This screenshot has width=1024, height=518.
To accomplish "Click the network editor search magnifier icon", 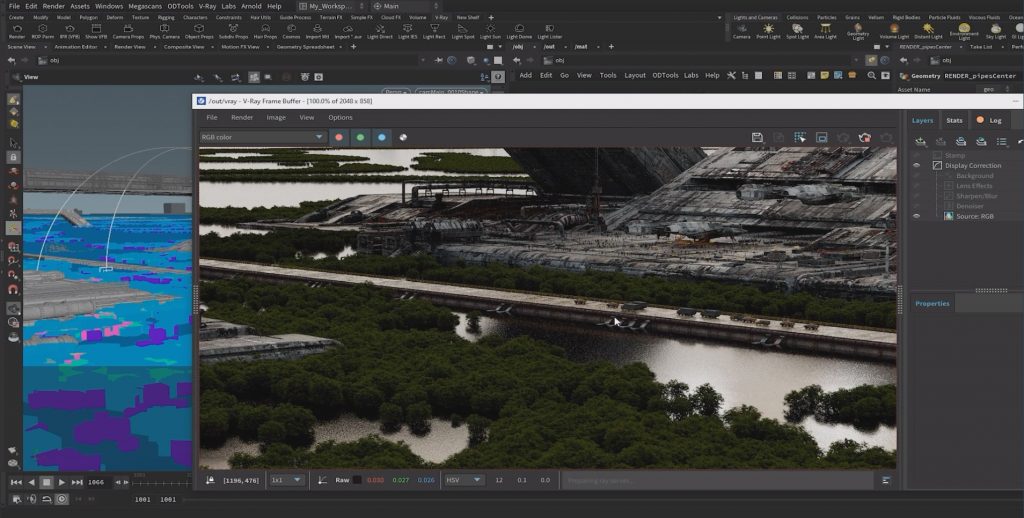I will tap(871, 76).
